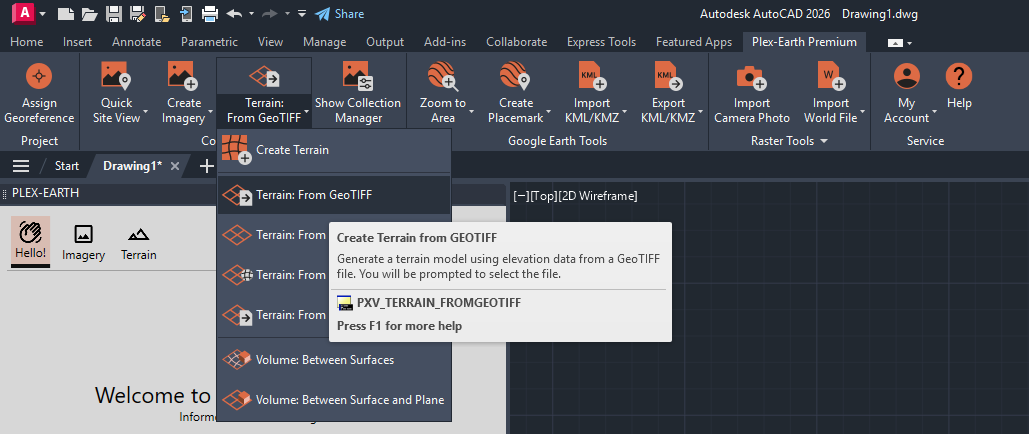Select the Hello! panel icon
1029x434 pixels.
click(30, 241)
